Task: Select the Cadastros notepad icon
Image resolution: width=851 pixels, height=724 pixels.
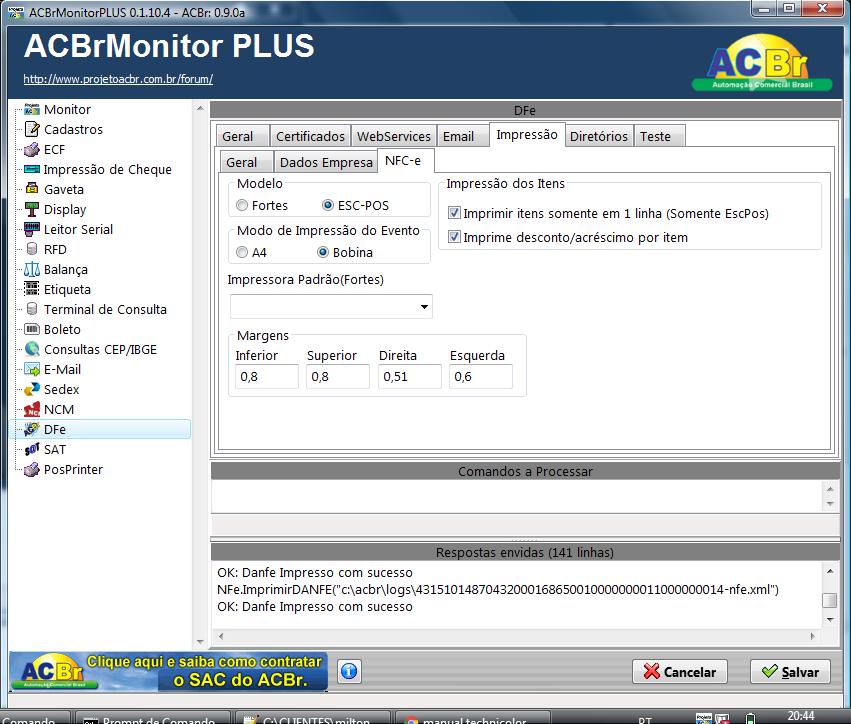Action: point(32,129)
